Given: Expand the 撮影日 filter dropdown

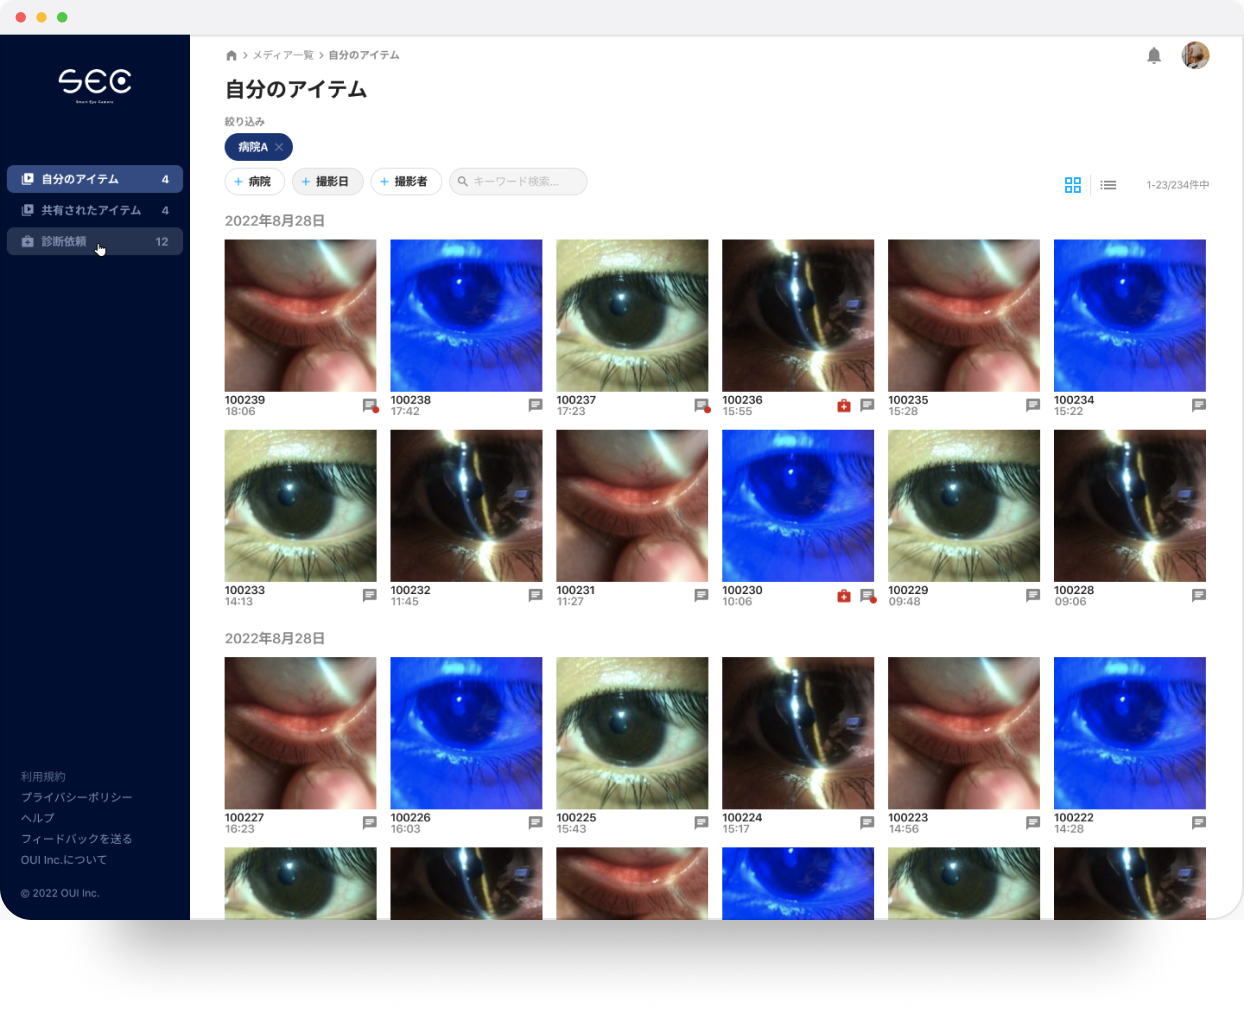Looking at the screenshot, I should pyautogui.click(x=327, y=182).
